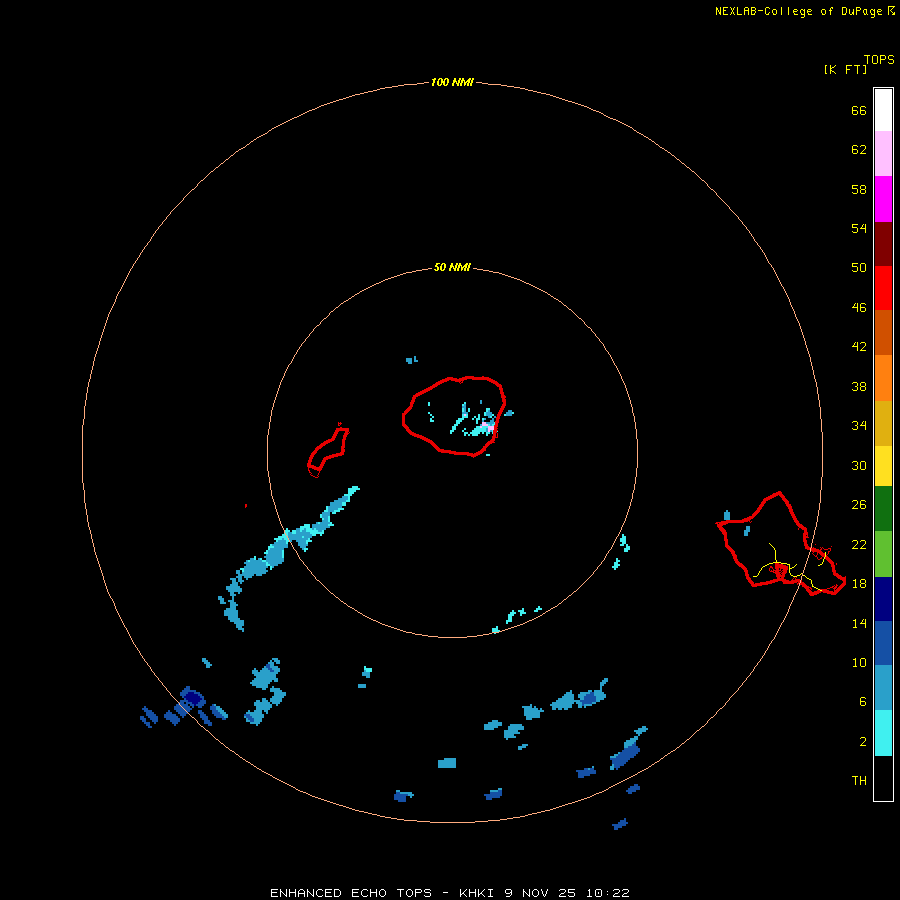Click the 'ENHANCED ECHO TOPS - KHKI' caption

pyautogui.click(x=382, y=893)
